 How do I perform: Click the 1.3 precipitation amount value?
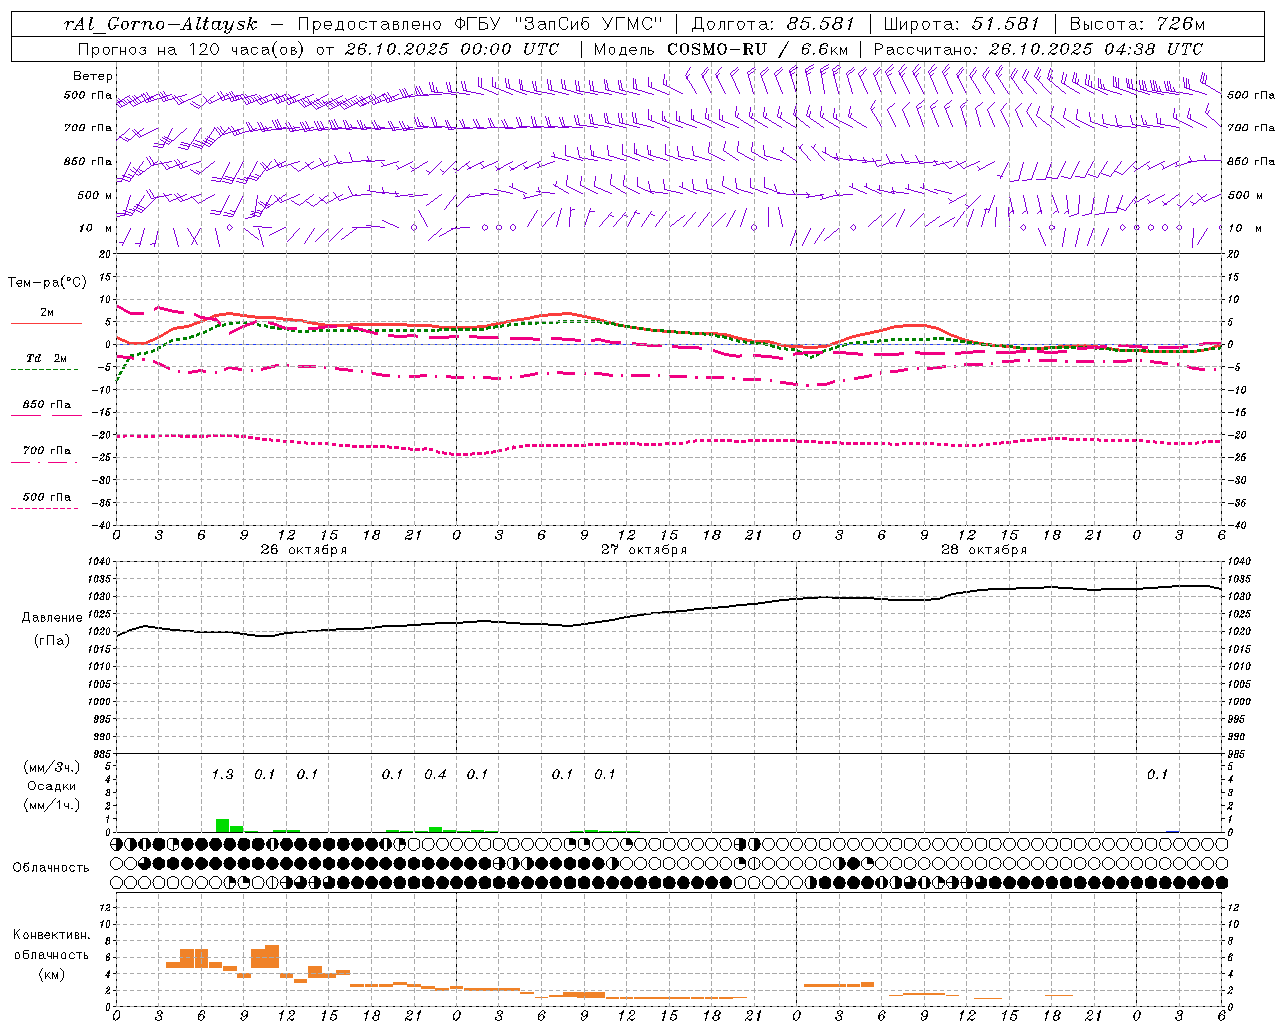tap(222, 774)
